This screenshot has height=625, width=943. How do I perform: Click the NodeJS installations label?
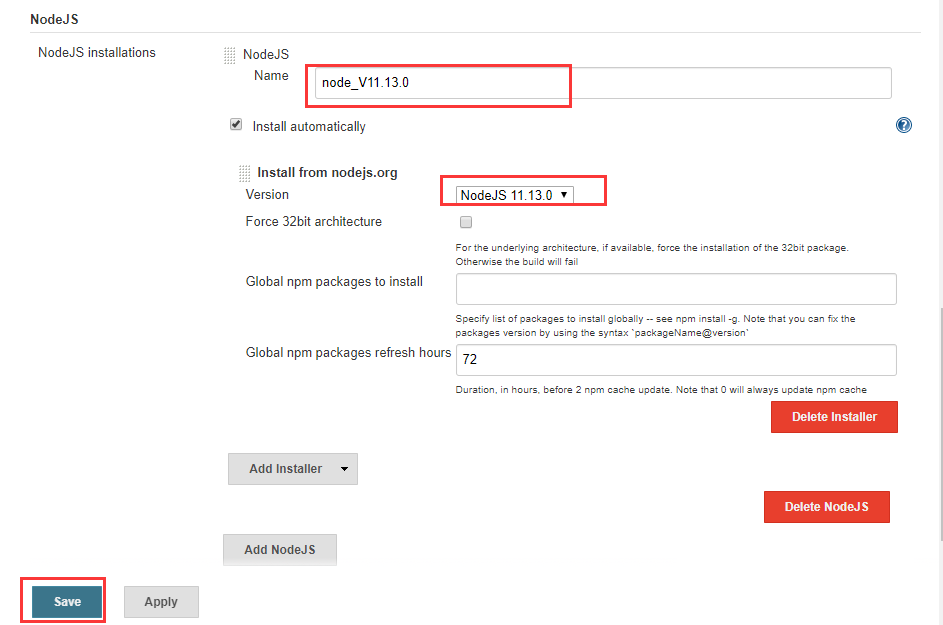point(97,52)
